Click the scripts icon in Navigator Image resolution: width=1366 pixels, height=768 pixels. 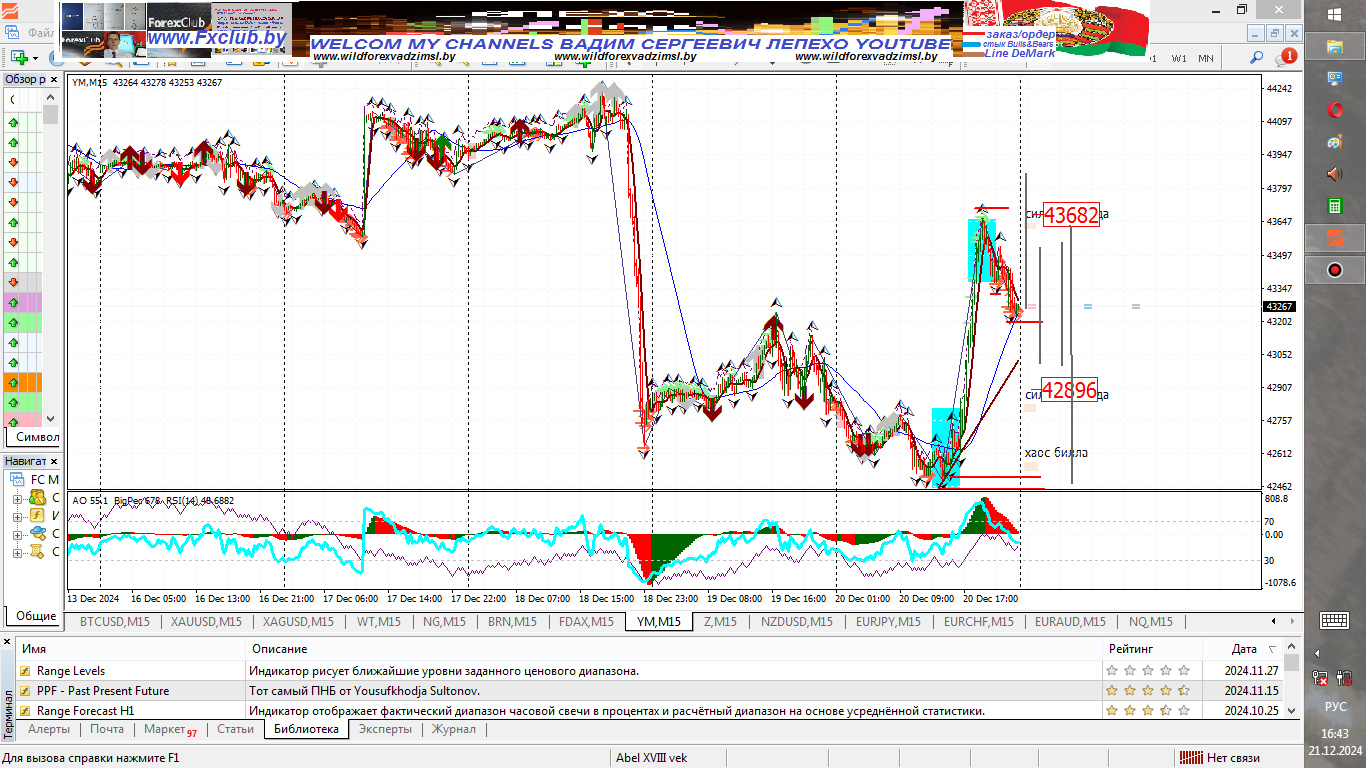[37, 552]
